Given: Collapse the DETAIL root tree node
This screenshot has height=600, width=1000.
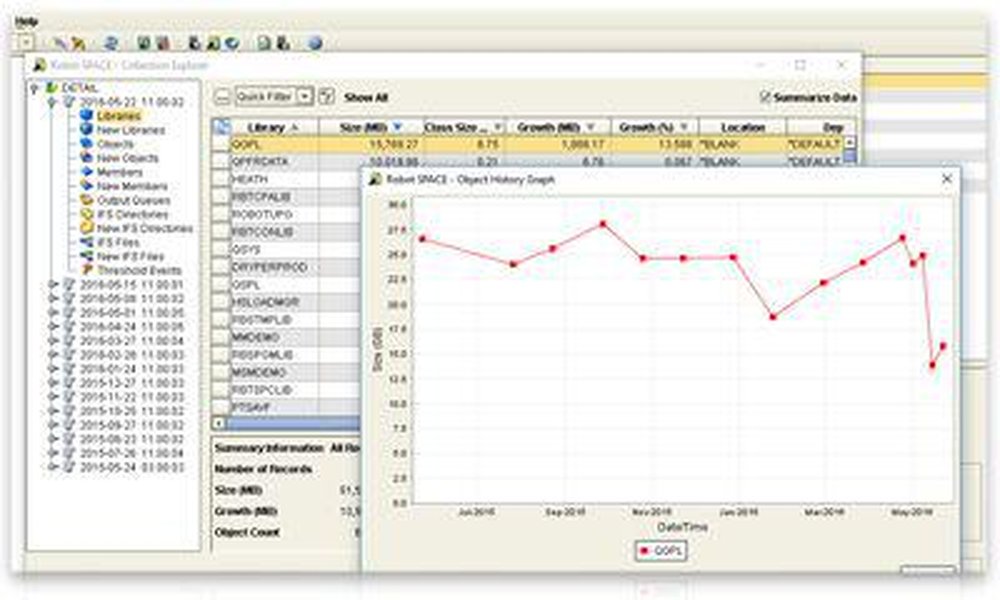Looking at the screenshot, I should pyautogui.click(x=34, y=88).
